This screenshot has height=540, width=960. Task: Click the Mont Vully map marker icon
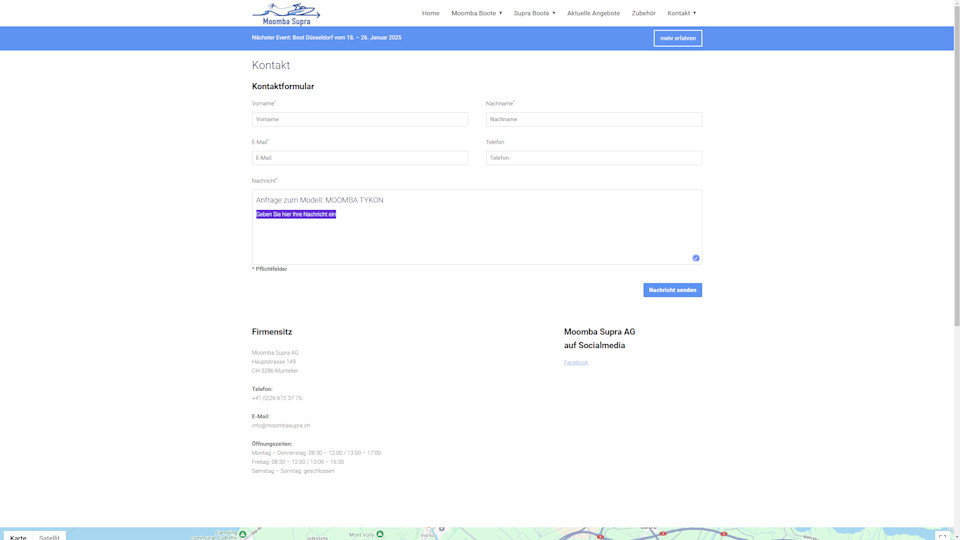pyautogui.click(x=380, y=534)
